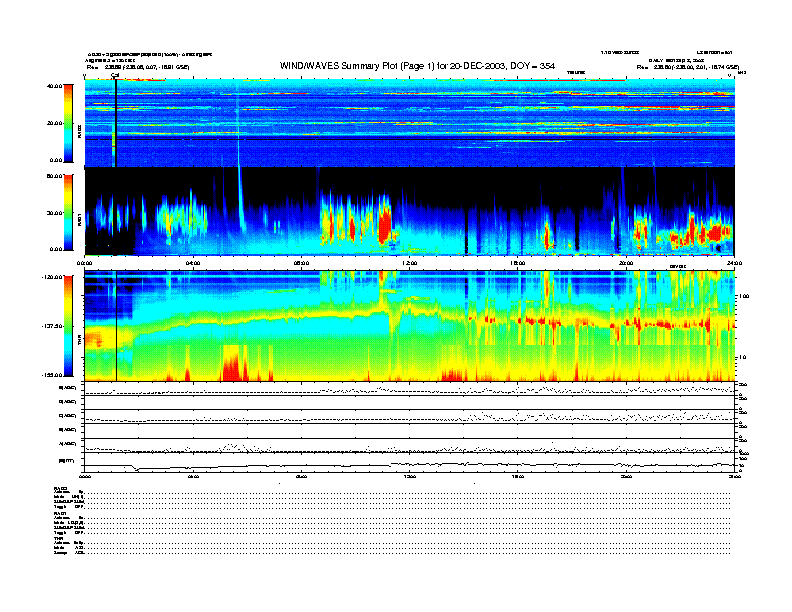
Task: Click the RAD2 color scale bar
Action: (x=68, y=123)
